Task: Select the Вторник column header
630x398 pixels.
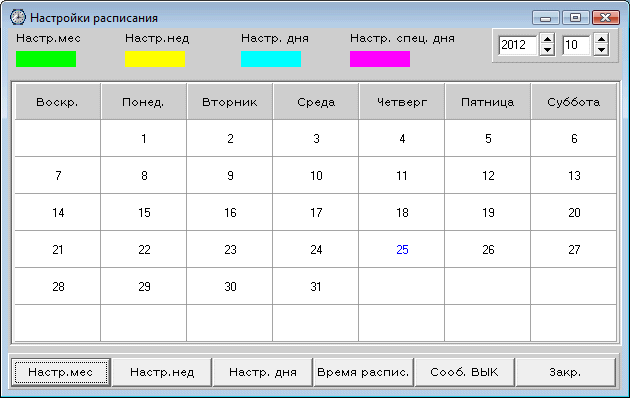Action: coord(229,102)
